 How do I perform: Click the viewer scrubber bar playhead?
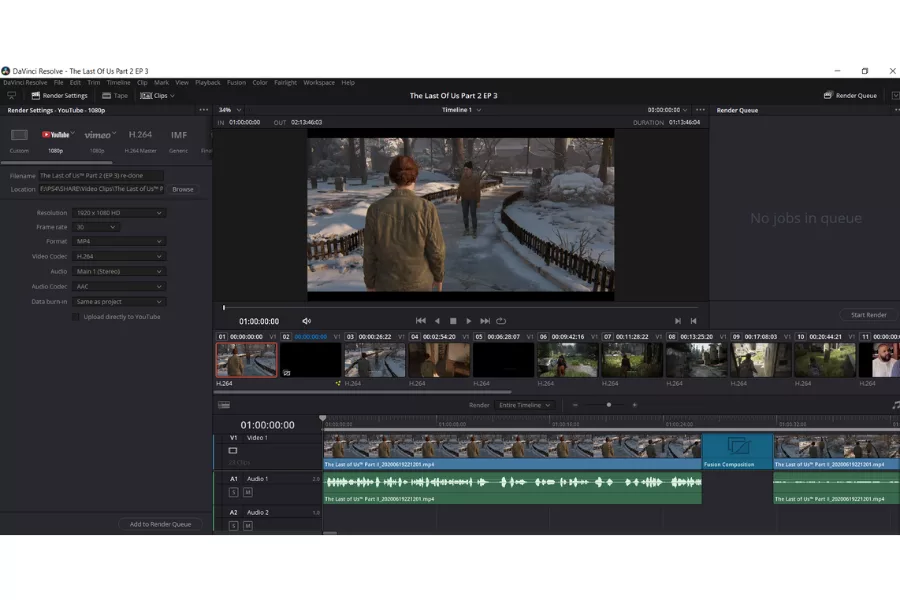(224, 308)
